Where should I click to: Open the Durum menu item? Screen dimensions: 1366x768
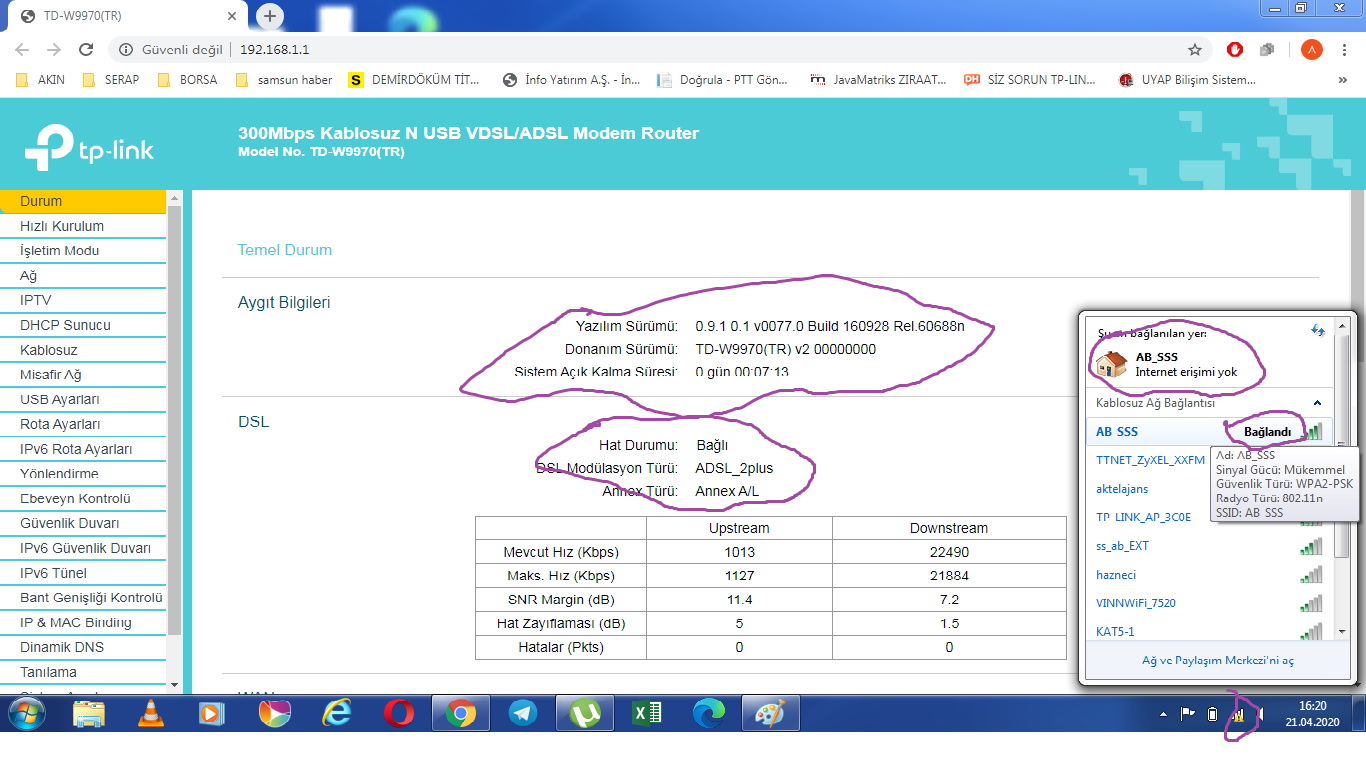(x=83, y=201)
